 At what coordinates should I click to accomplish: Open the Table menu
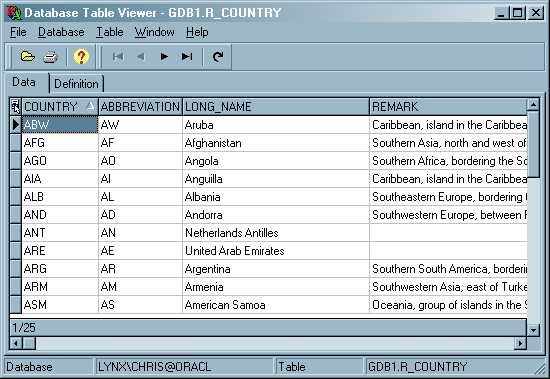pos(110,32)
